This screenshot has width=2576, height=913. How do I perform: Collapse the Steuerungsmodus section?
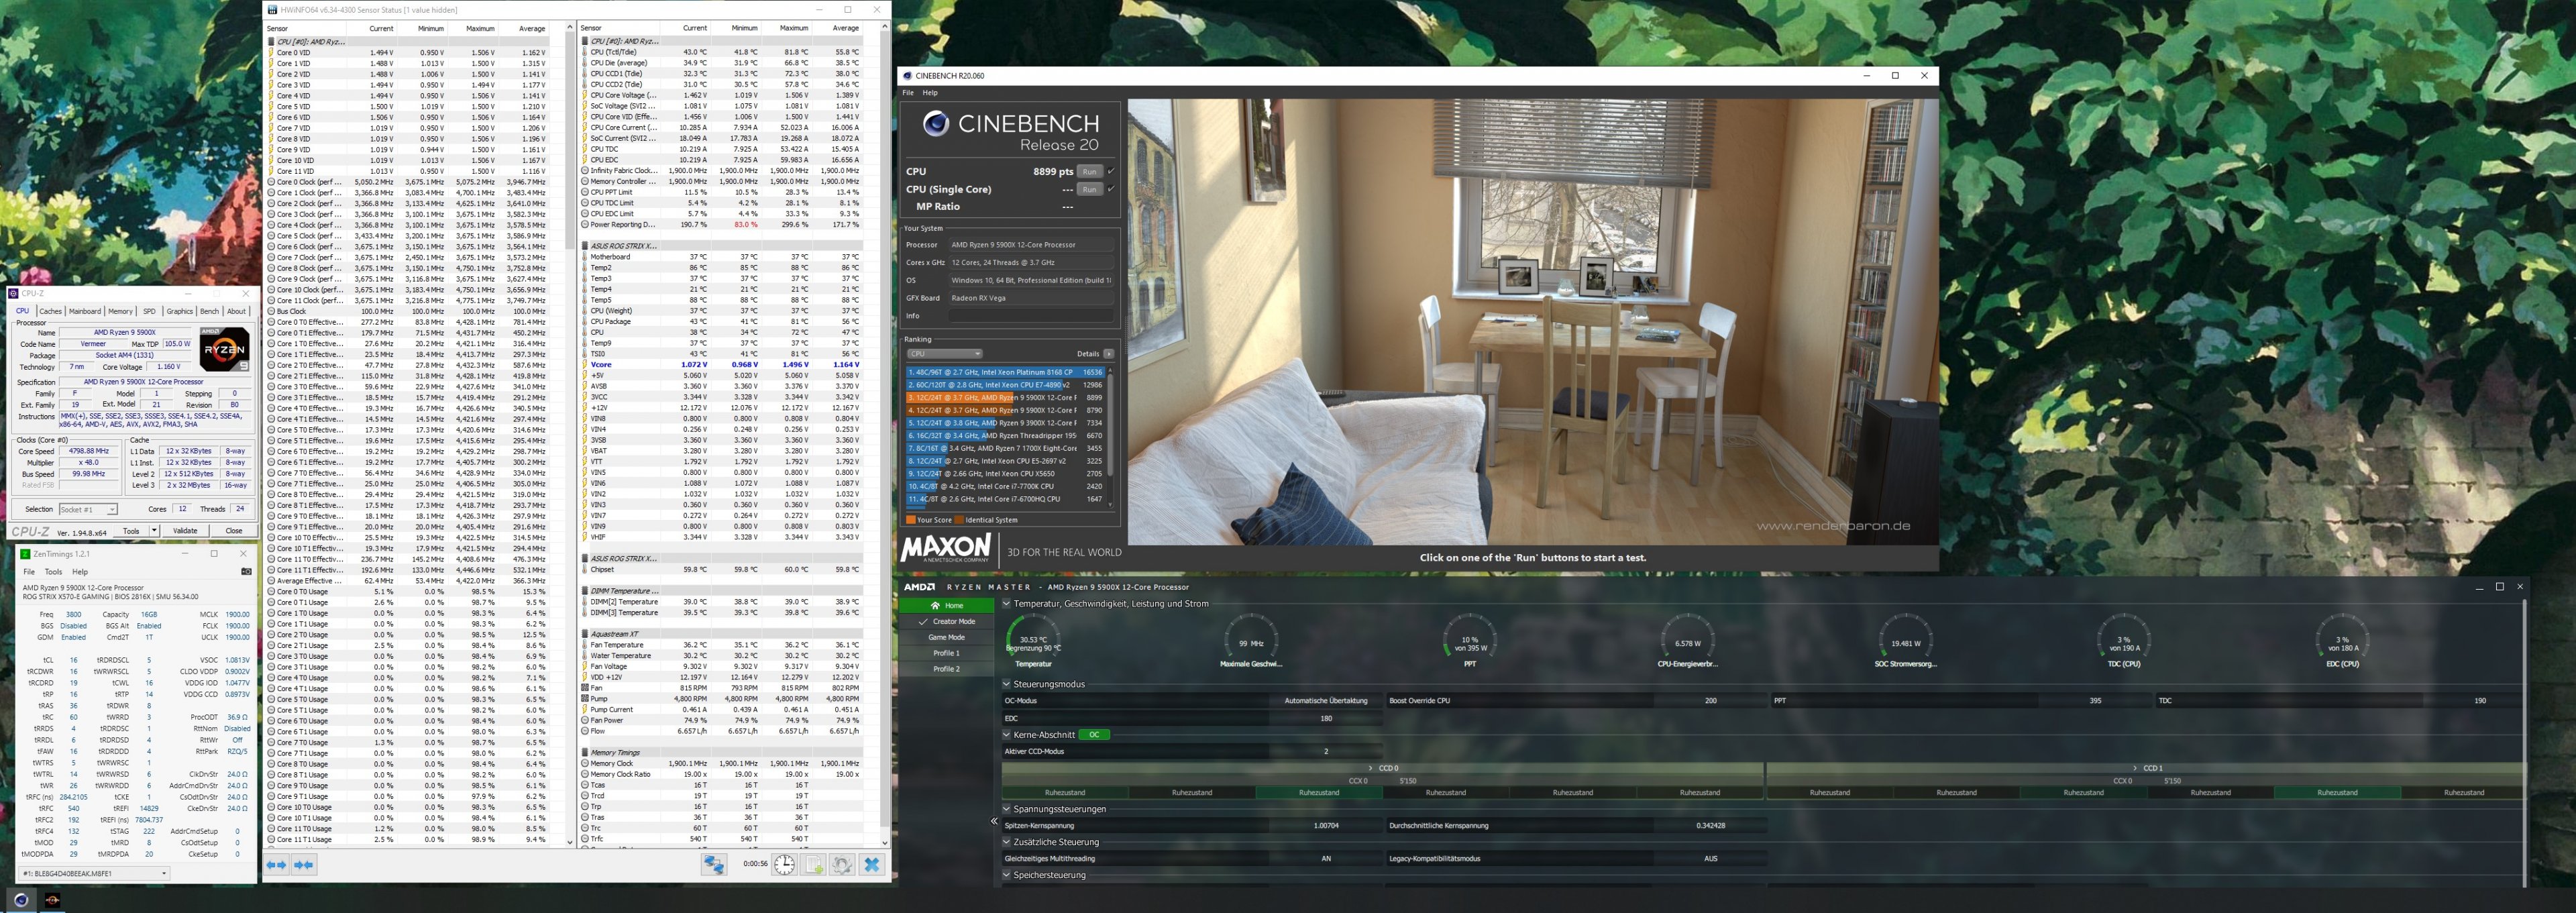[1007, 684]
